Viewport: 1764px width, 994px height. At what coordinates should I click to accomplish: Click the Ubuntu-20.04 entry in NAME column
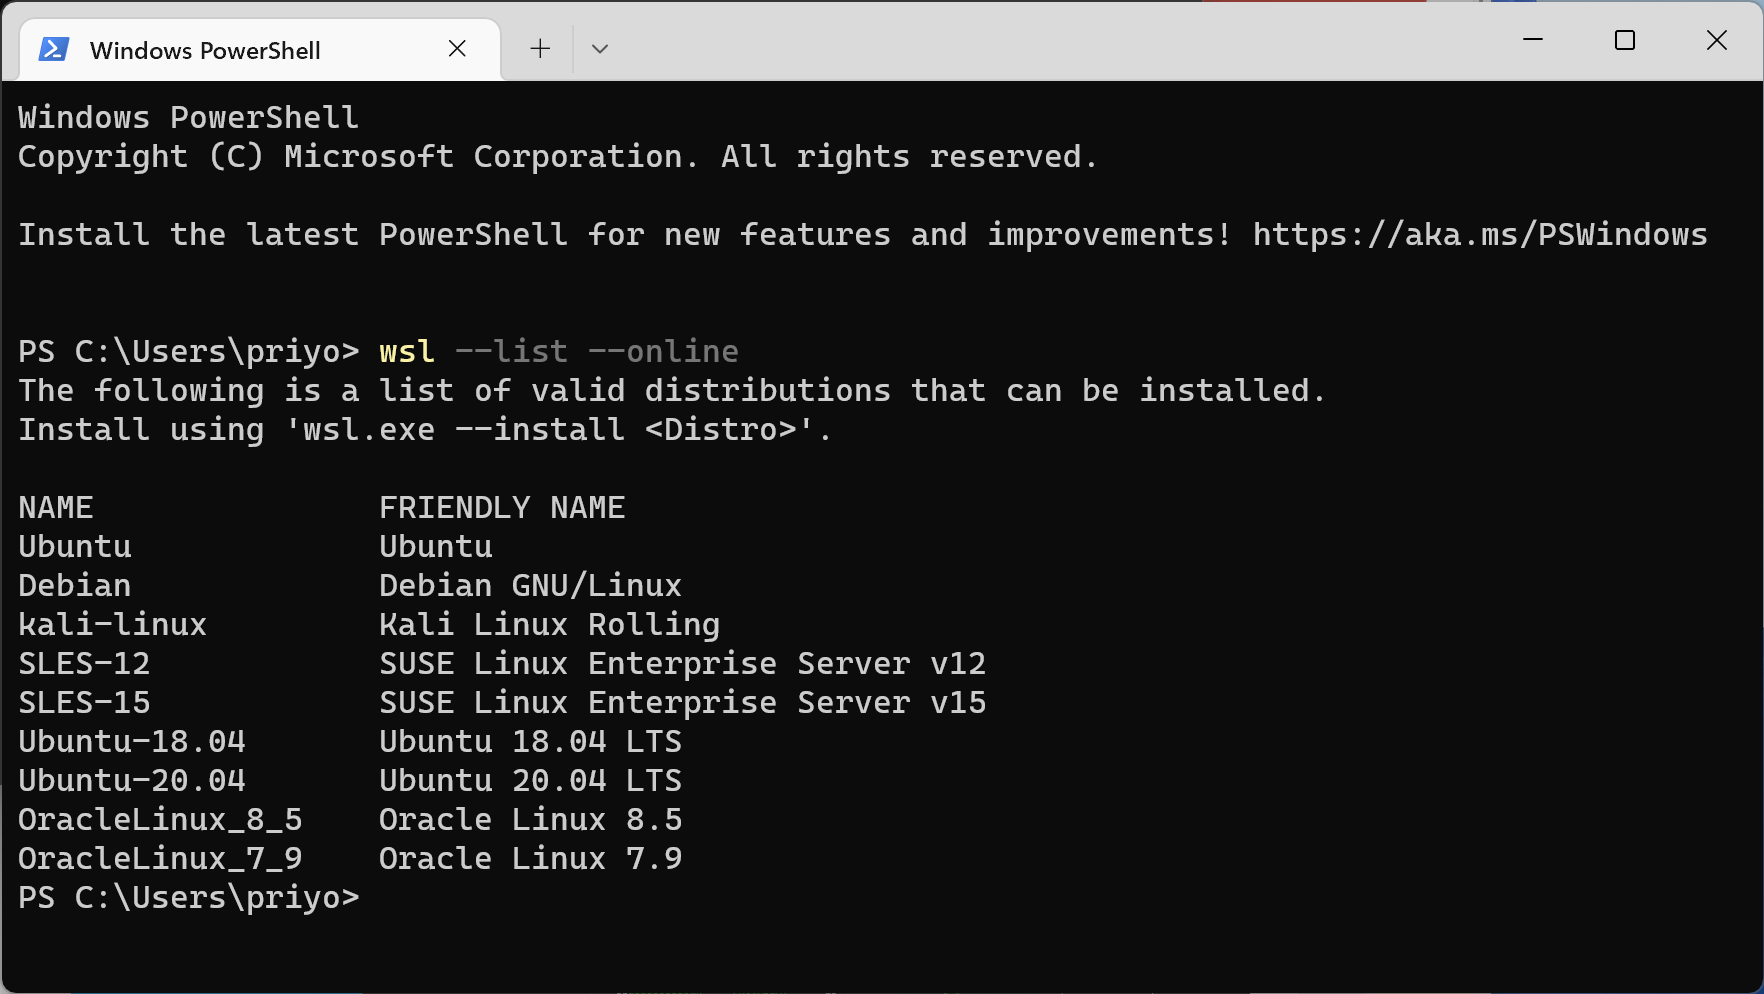coord(132,781)
